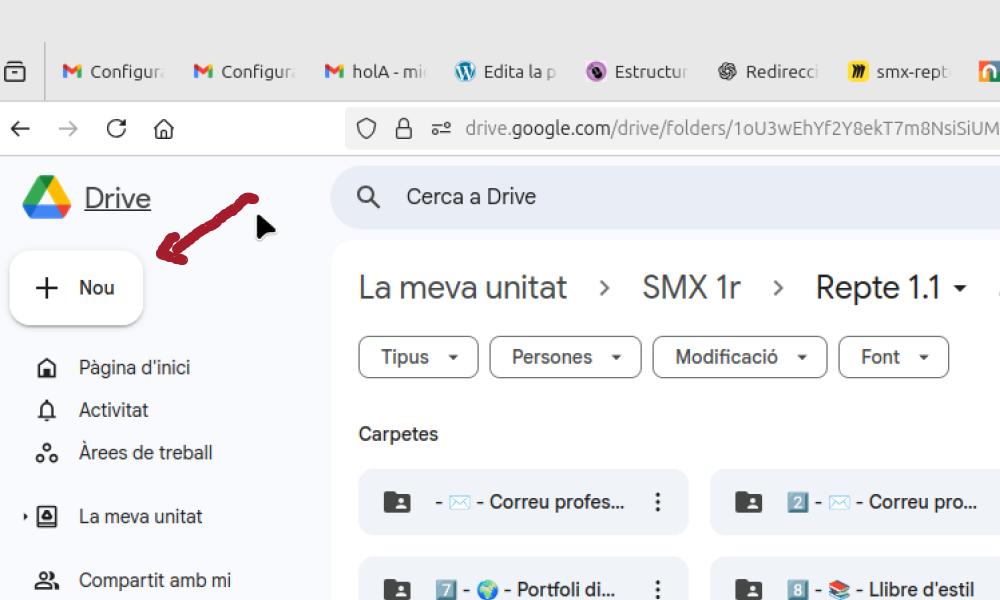The image size is (1000, 600).
Task: Go to the browser home page icon
Action: [164, 128]
